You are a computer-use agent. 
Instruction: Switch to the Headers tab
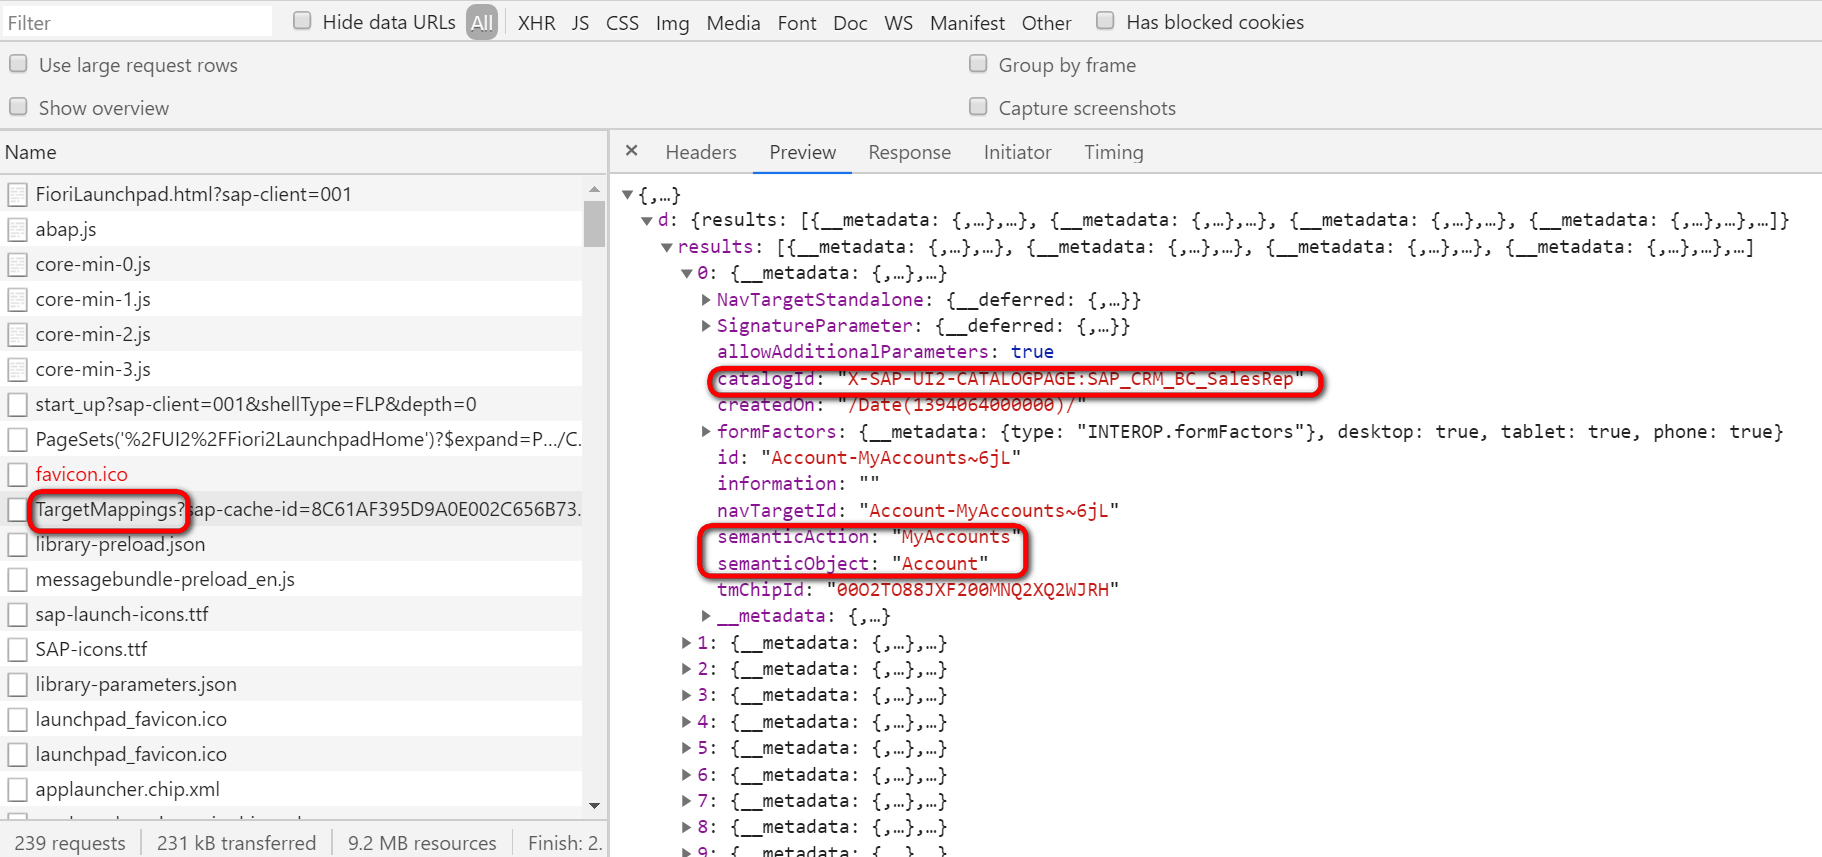(701, 152)
